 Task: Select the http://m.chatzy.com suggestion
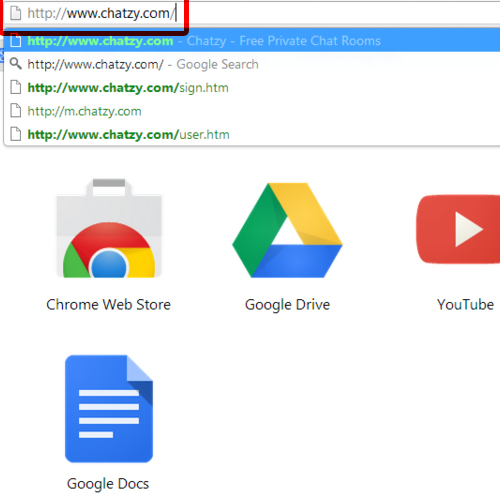coord(252,111)
